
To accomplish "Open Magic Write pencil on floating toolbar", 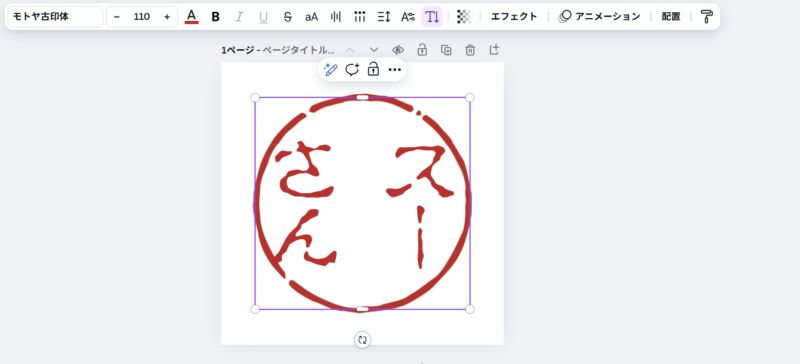I will tap(331, 69).
